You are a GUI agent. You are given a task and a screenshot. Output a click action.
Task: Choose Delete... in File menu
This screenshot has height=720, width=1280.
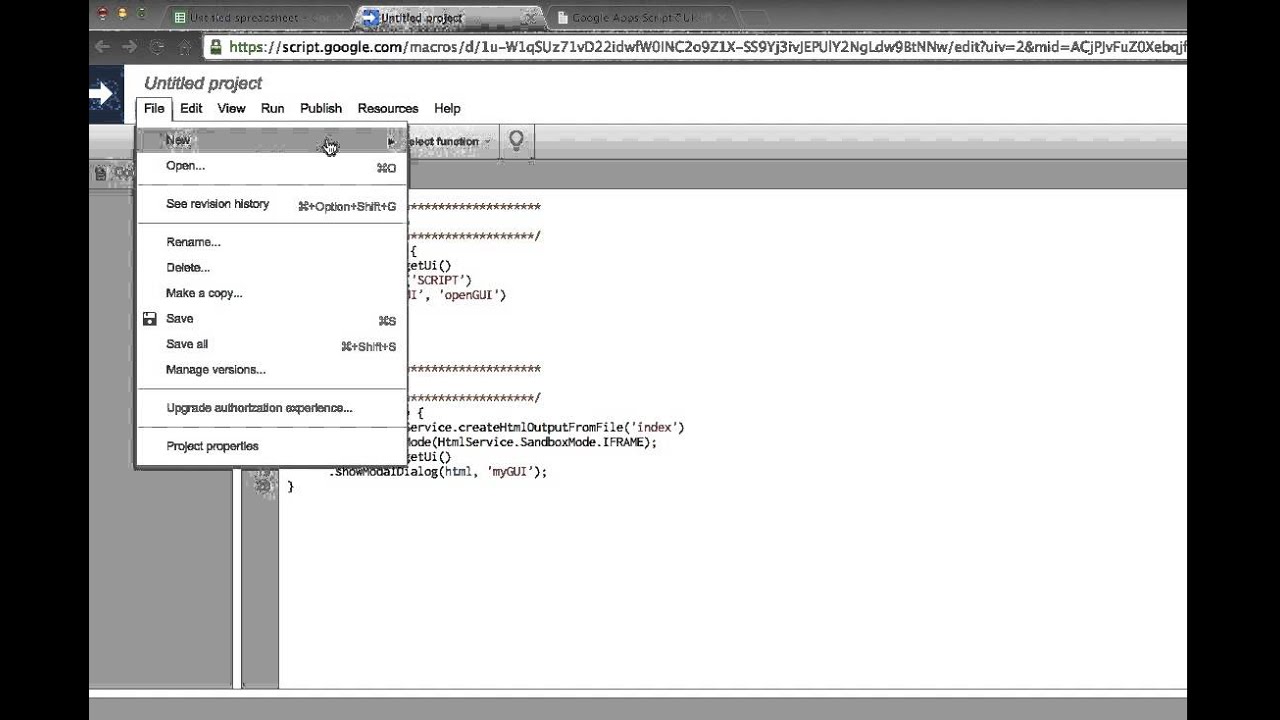click(272, 267)
